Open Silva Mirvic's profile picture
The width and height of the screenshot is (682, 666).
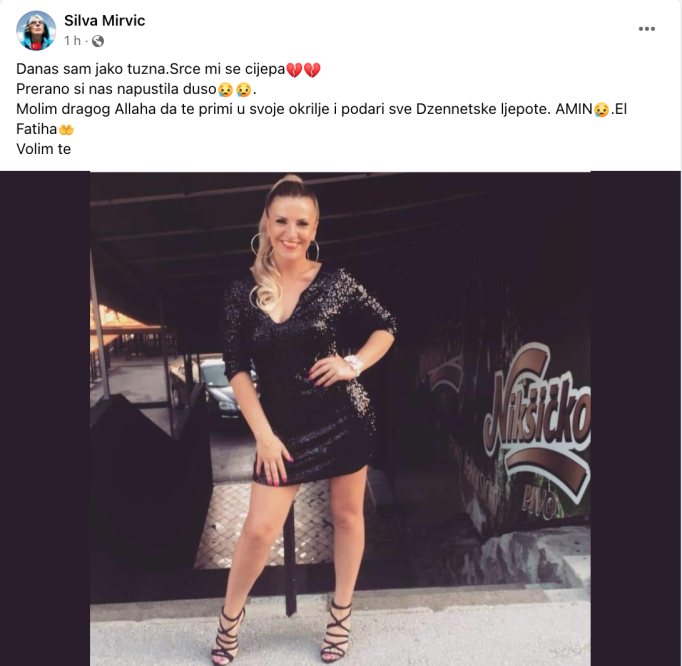tap(36, 30)
